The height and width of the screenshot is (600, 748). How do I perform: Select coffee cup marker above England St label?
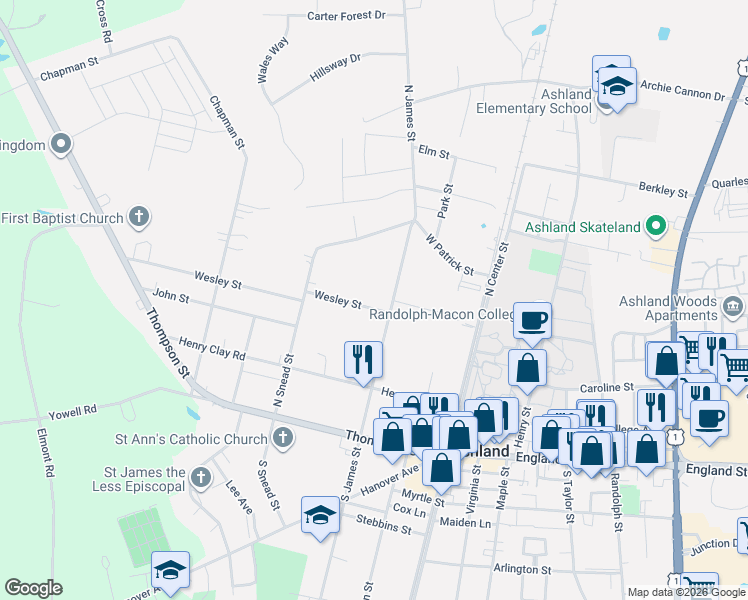tap(709, 421)
